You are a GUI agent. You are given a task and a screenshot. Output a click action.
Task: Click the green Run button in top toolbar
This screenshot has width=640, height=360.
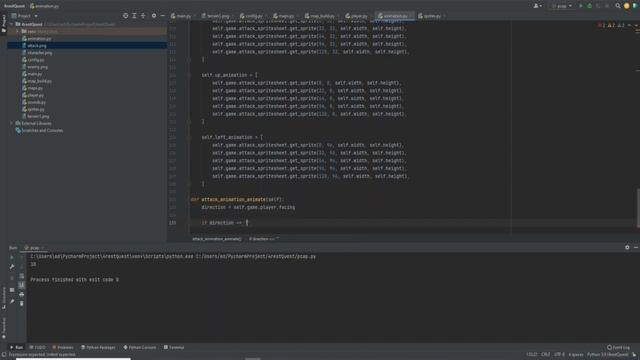[x=581, y=6]
